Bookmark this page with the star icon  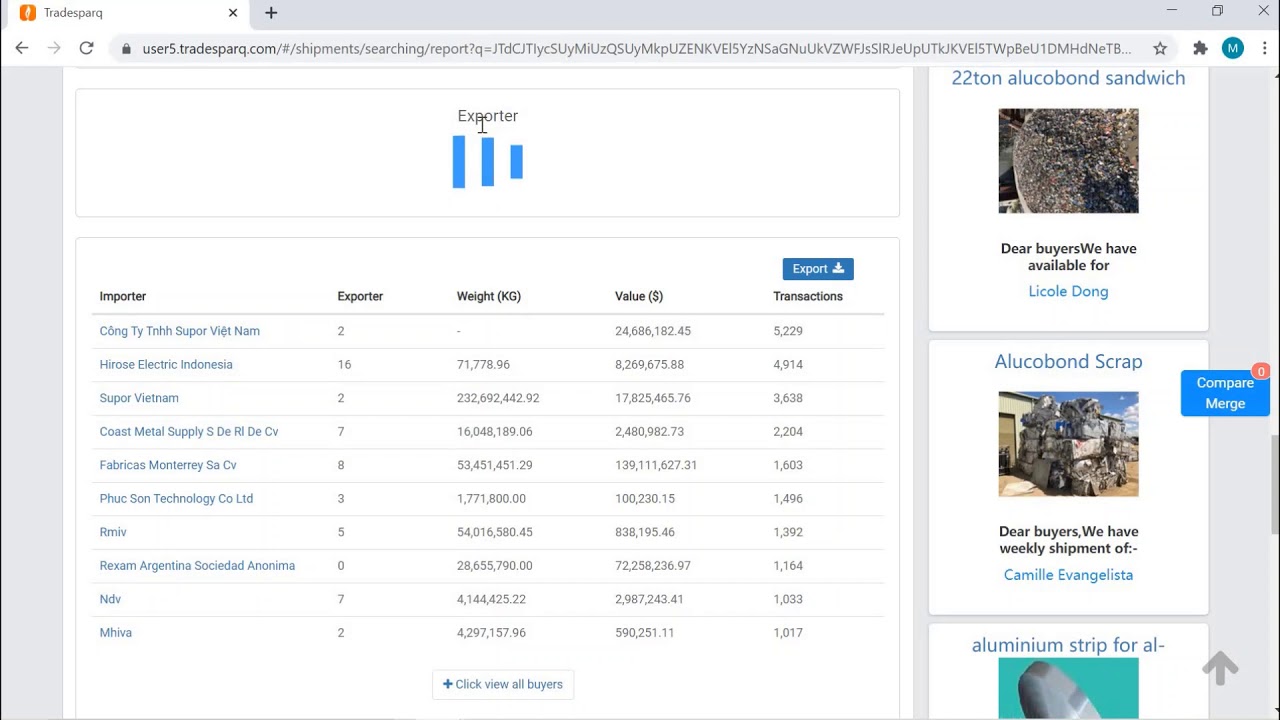1160,48
